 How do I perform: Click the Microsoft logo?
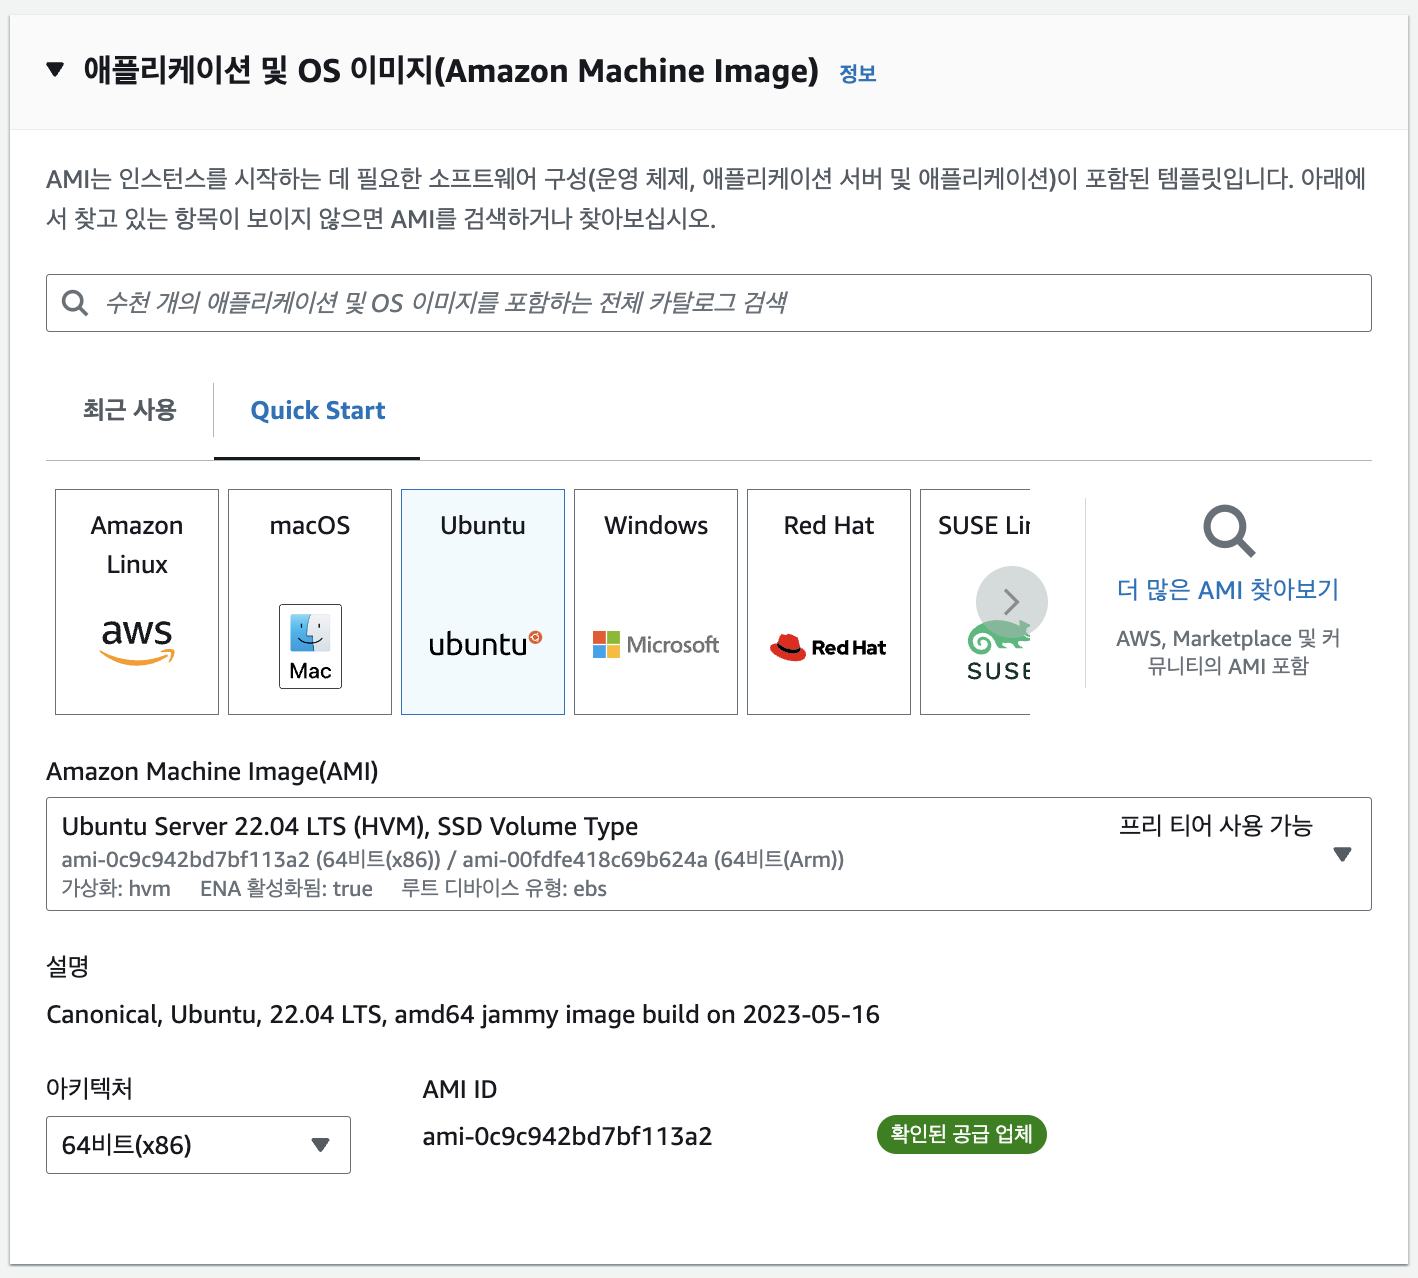656,645
